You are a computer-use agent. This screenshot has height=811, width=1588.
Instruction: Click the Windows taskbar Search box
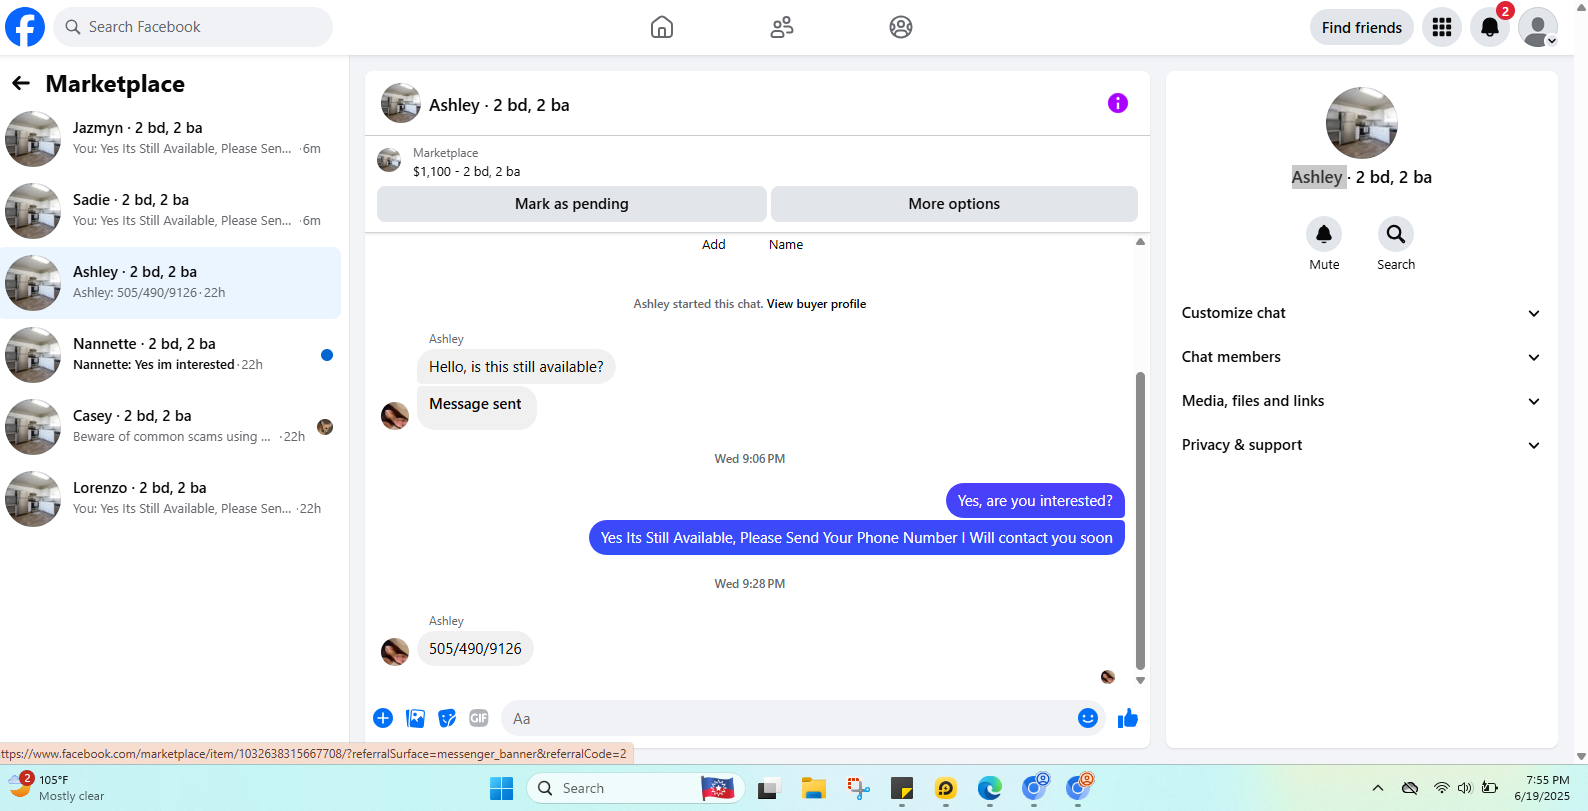(636, 788)
